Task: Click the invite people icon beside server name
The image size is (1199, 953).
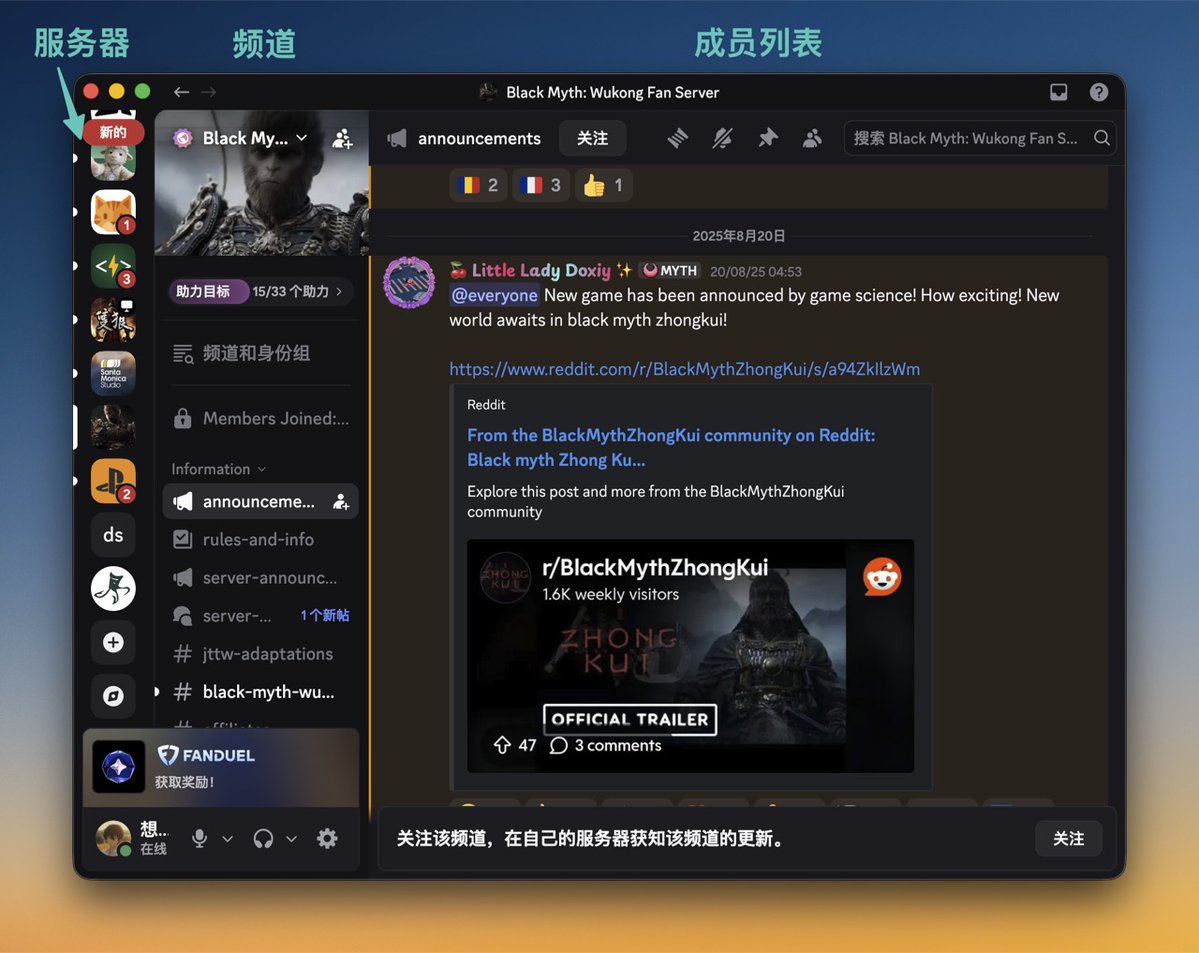Action: tap(342, 138)
